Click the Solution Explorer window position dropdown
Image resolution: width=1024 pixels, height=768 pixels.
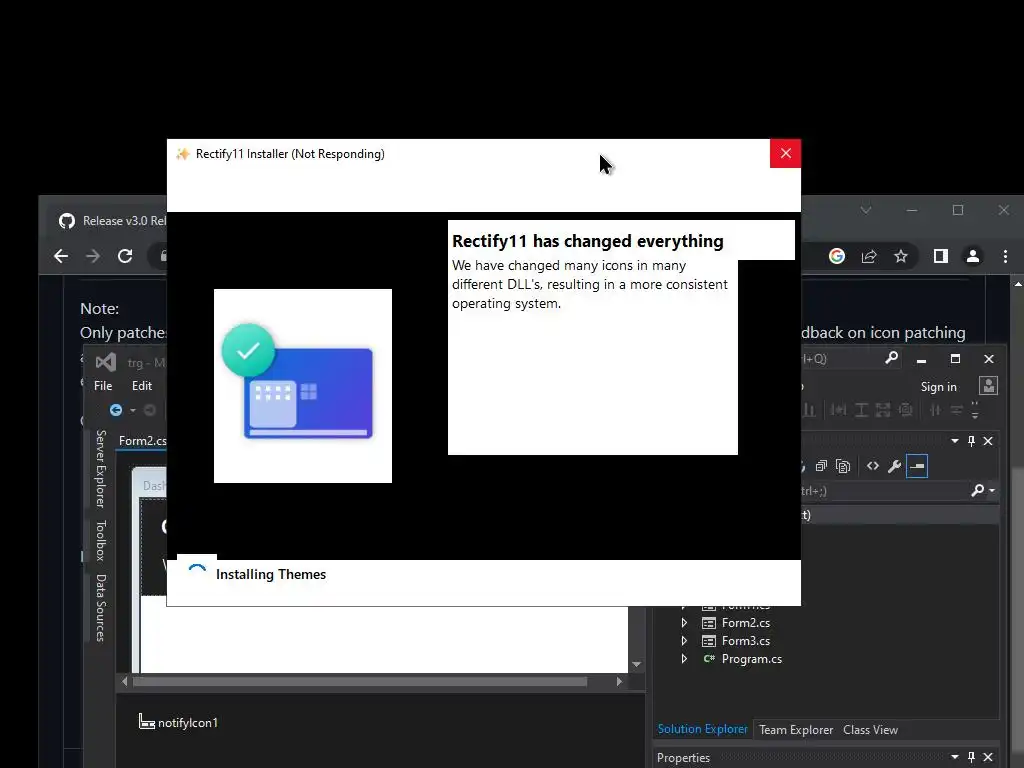point(955,441)
